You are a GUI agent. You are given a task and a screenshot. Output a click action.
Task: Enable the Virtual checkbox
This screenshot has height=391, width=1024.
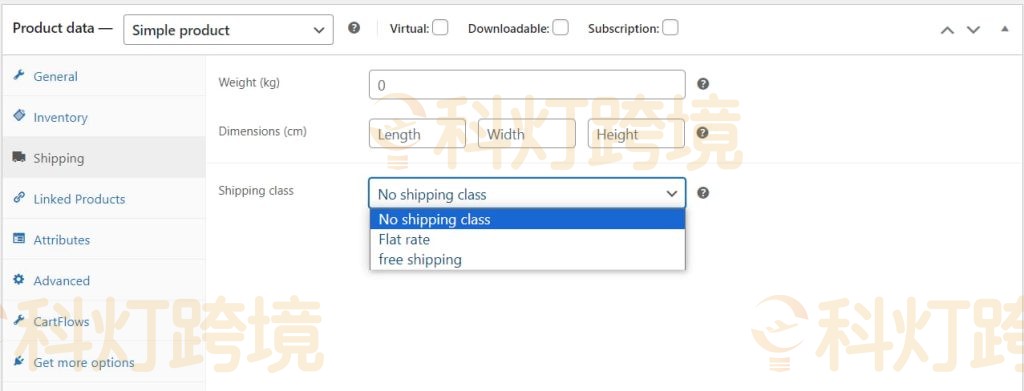(x=440, y=27)
